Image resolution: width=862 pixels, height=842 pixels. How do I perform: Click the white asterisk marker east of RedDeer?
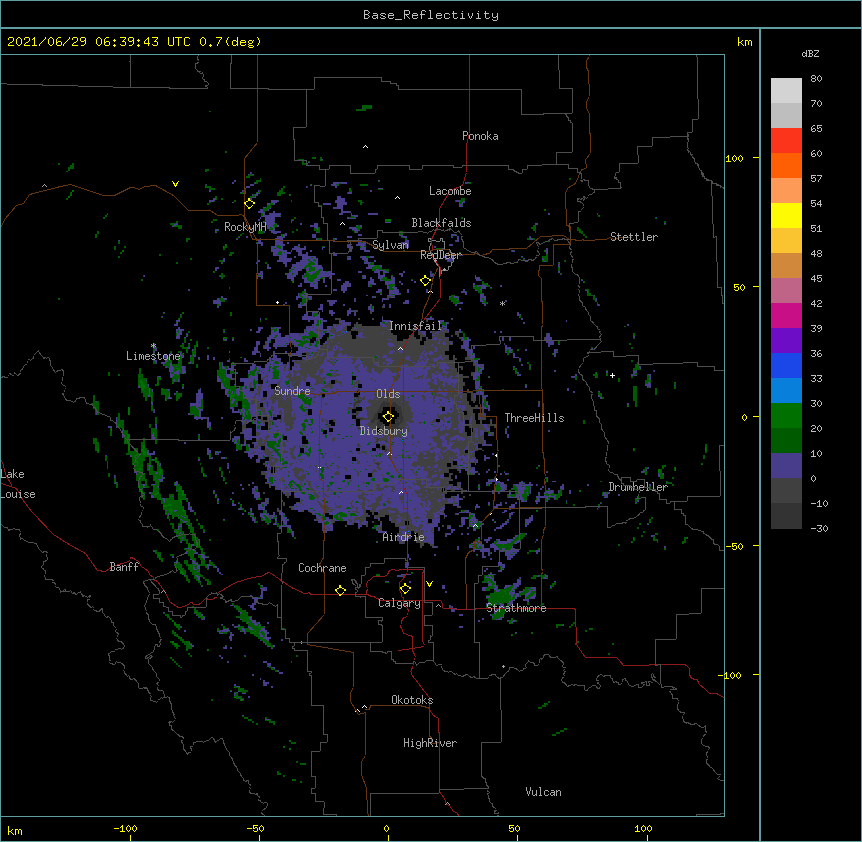tap(502, 303)
